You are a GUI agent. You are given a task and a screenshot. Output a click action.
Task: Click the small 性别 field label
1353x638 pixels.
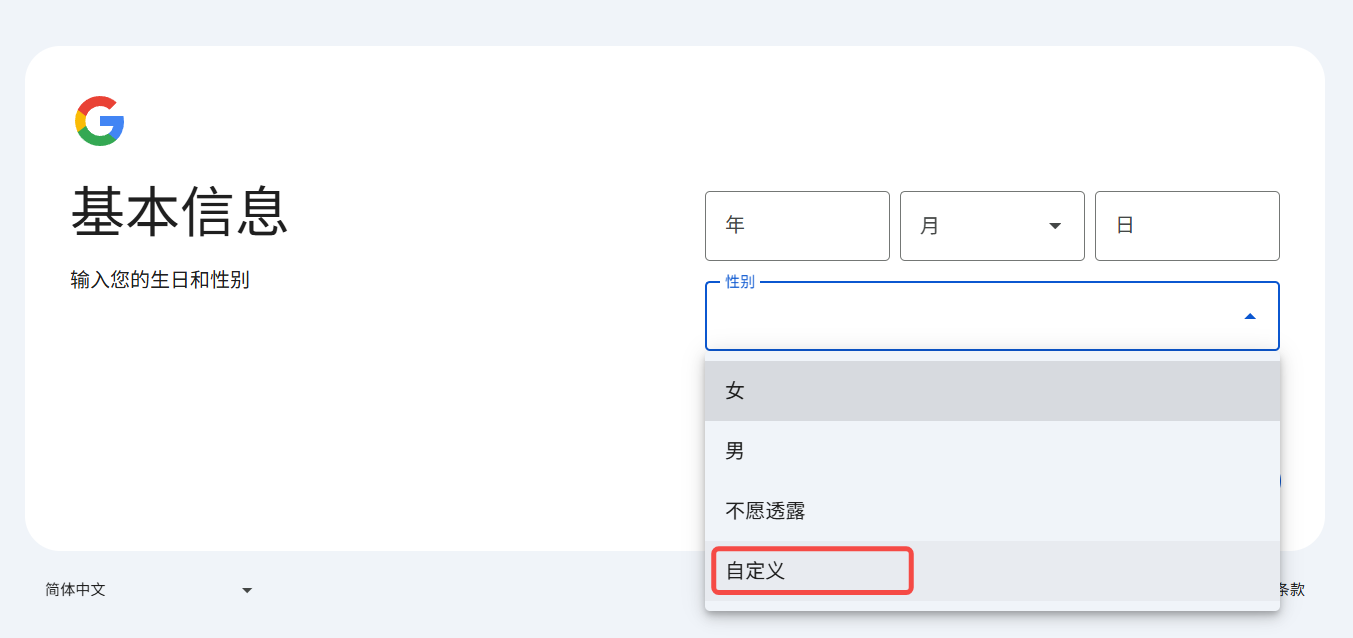(740, 282)
